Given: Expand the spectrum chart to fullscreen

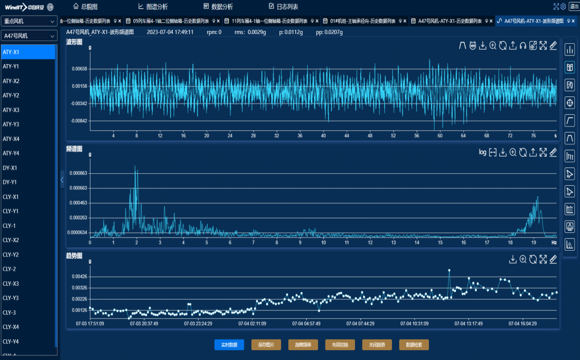Looking at the screenshot, I should (543, 152).
